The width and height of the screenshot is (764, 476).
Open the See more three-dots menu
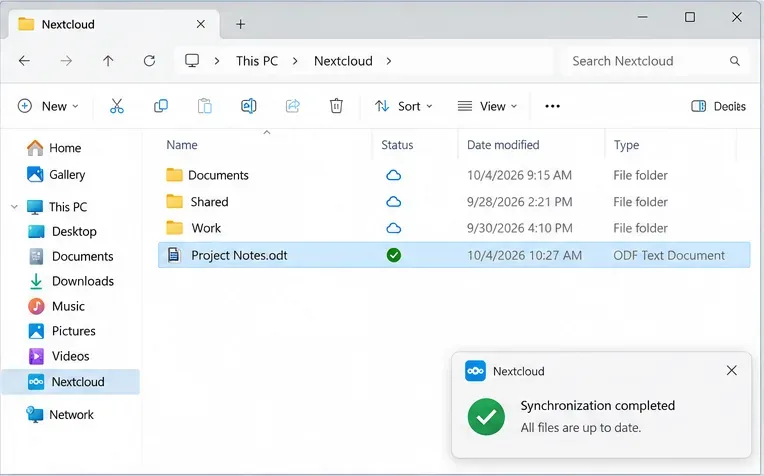(553, 106)
